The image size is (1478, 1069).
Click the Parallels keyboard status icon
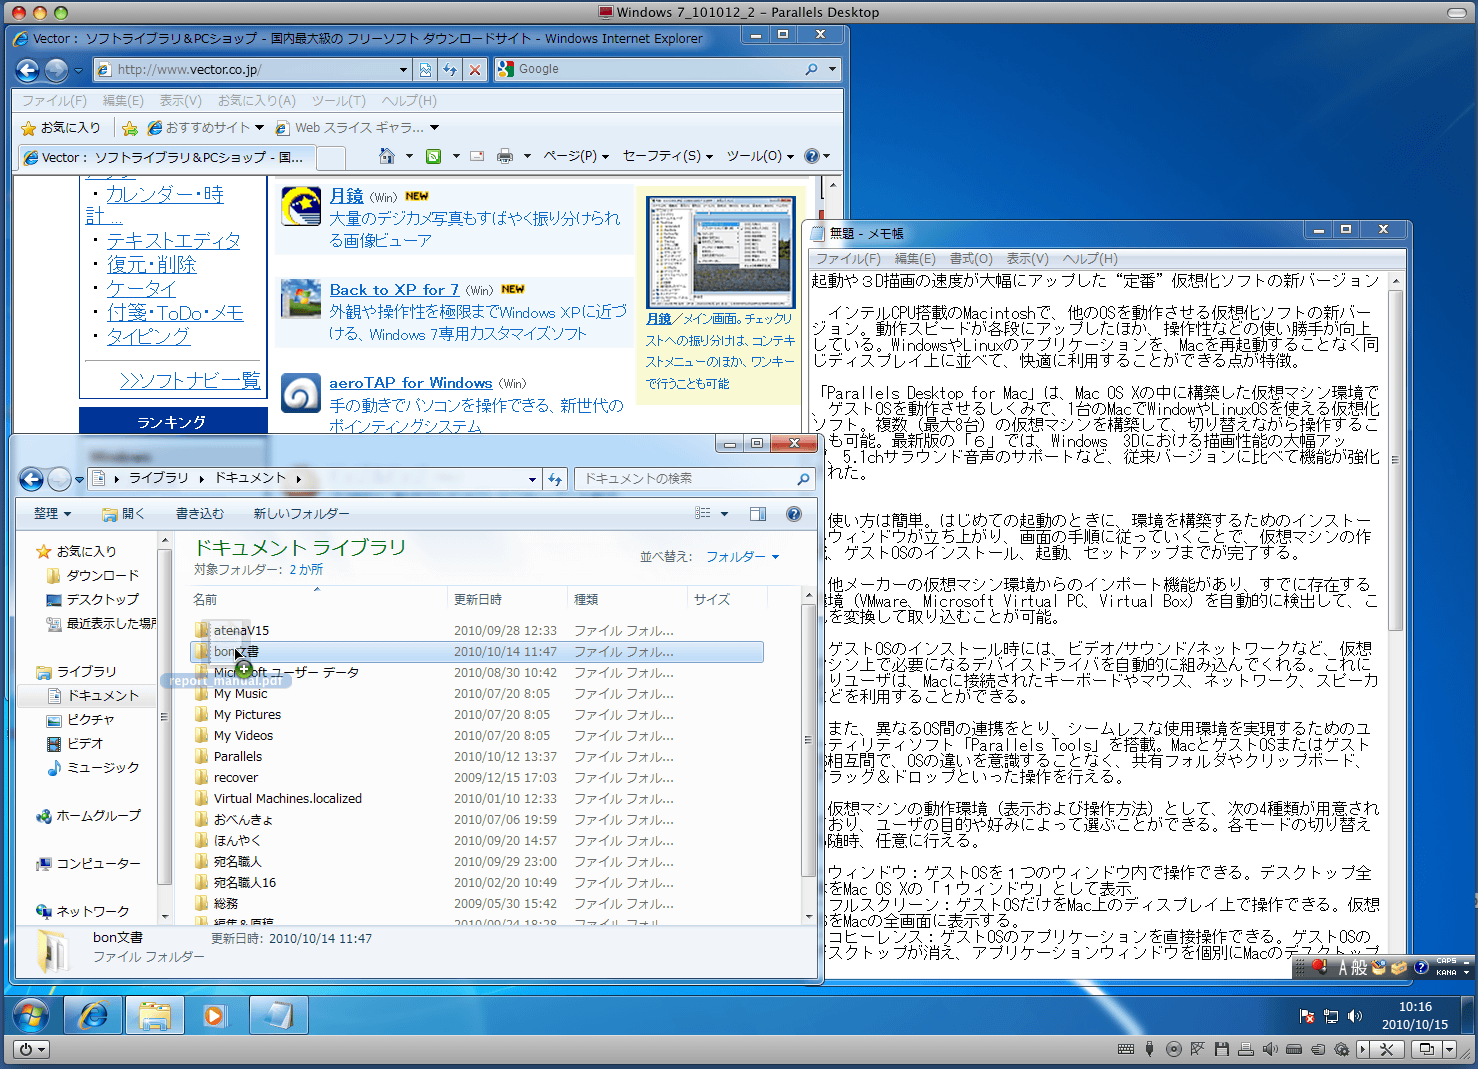coord(1126,1049)
